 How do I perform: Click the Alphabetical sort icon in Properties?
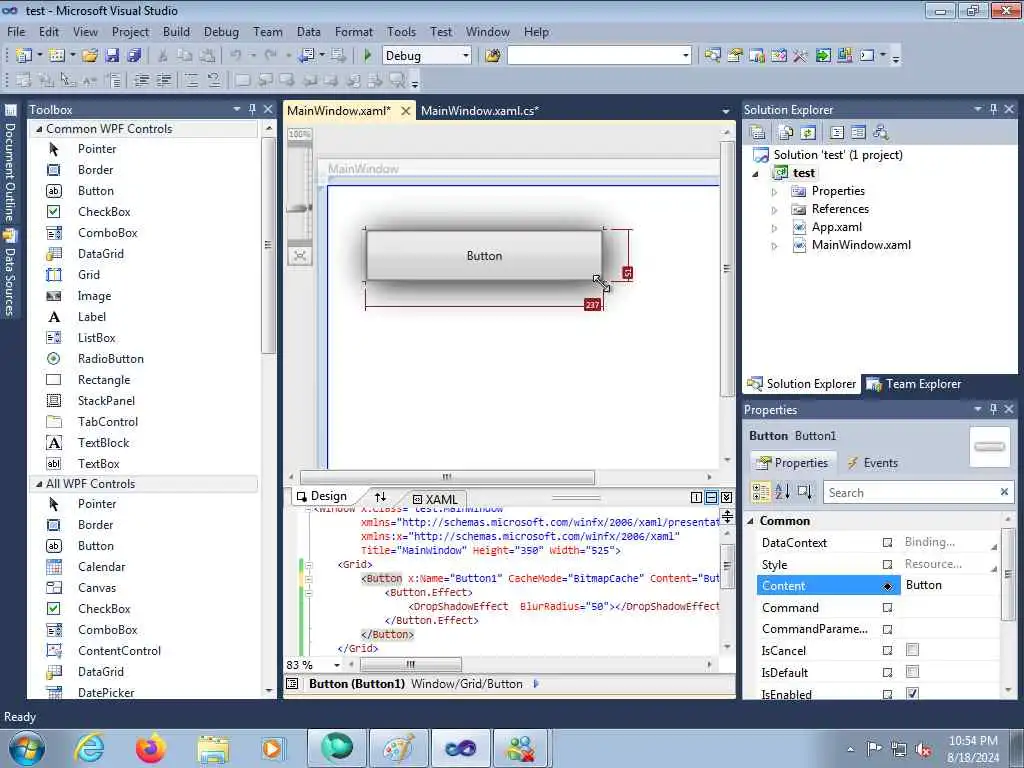coord(782,492)
